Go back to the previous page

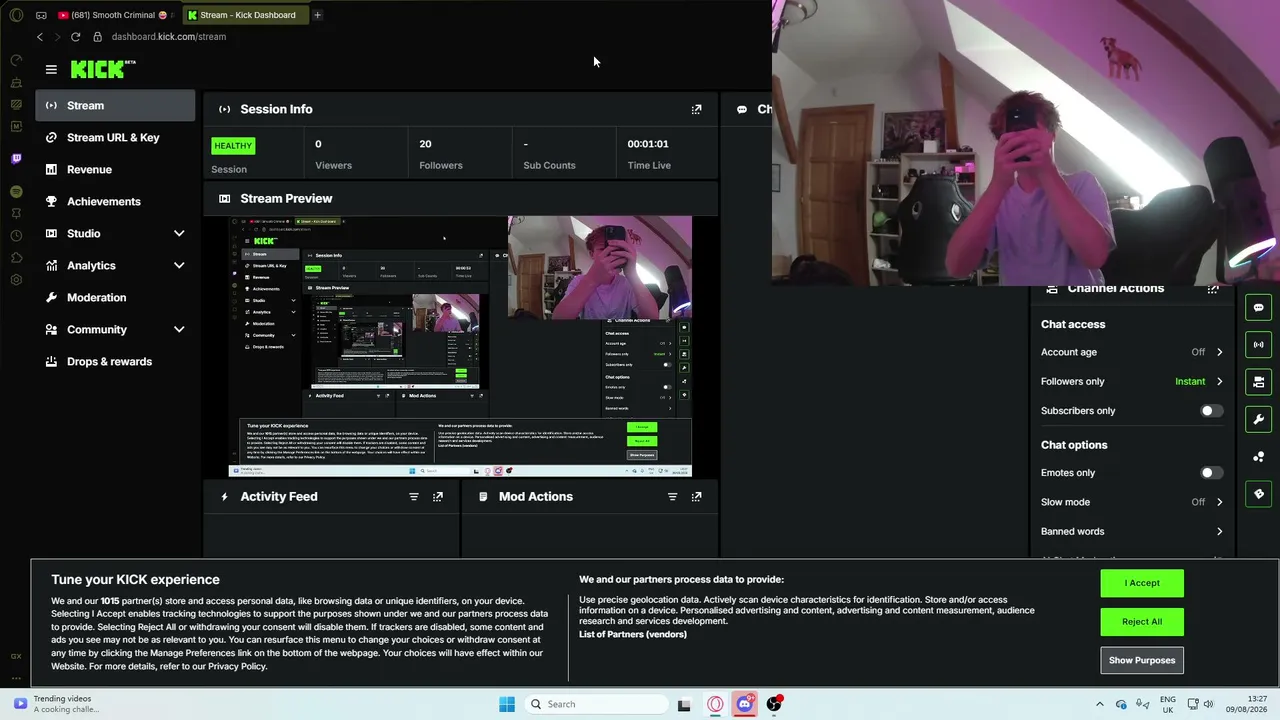40,37
